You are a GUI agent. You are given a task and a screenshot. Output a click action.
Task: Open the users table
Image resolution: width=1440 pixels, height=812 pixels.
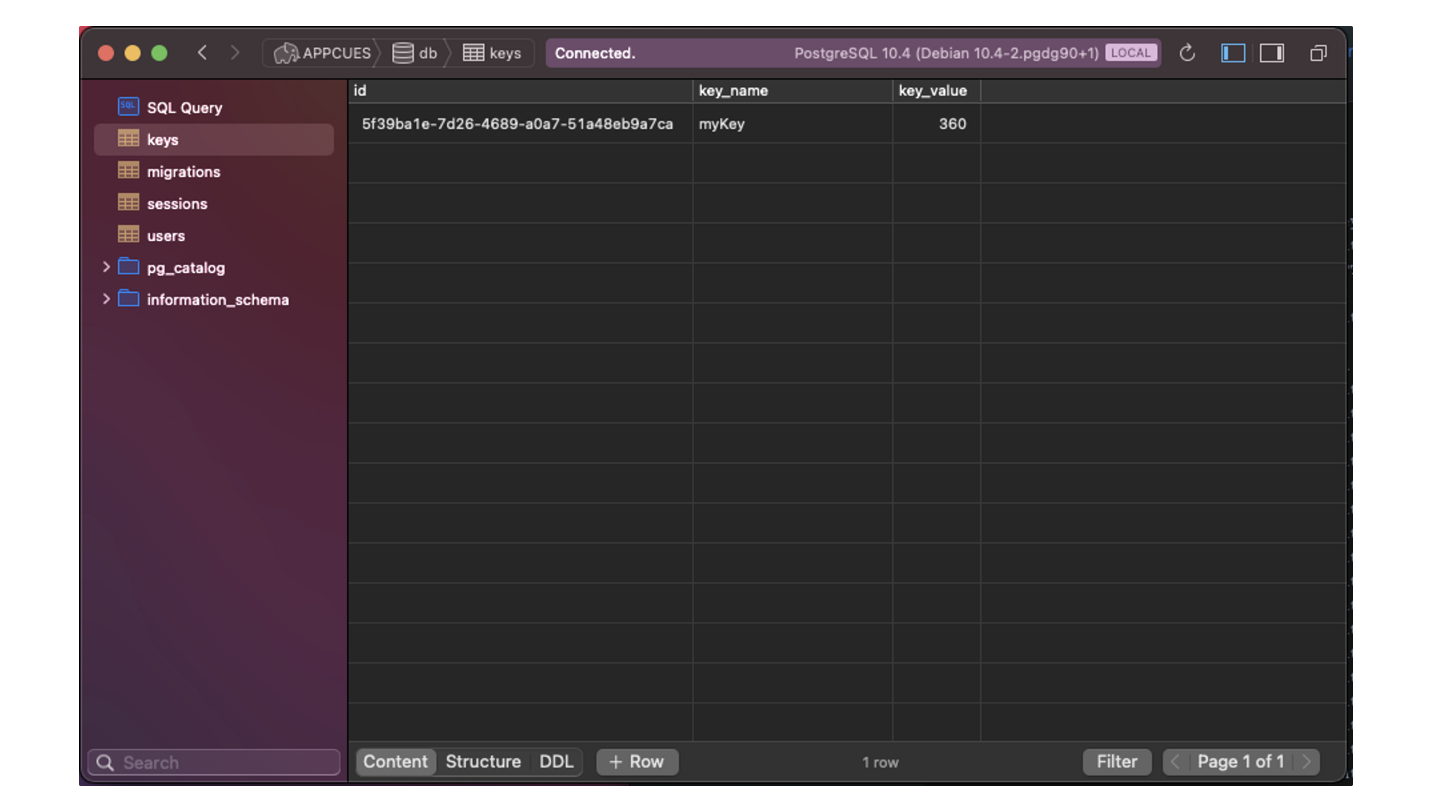click(x=166, y=236)
